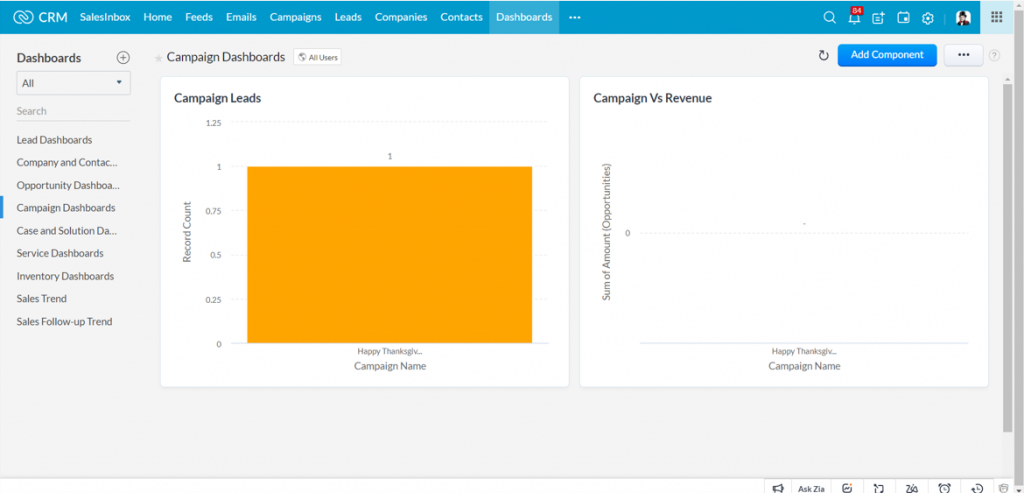
Task: Click the Campaign Leads chart title
Action: coord(217,99)
